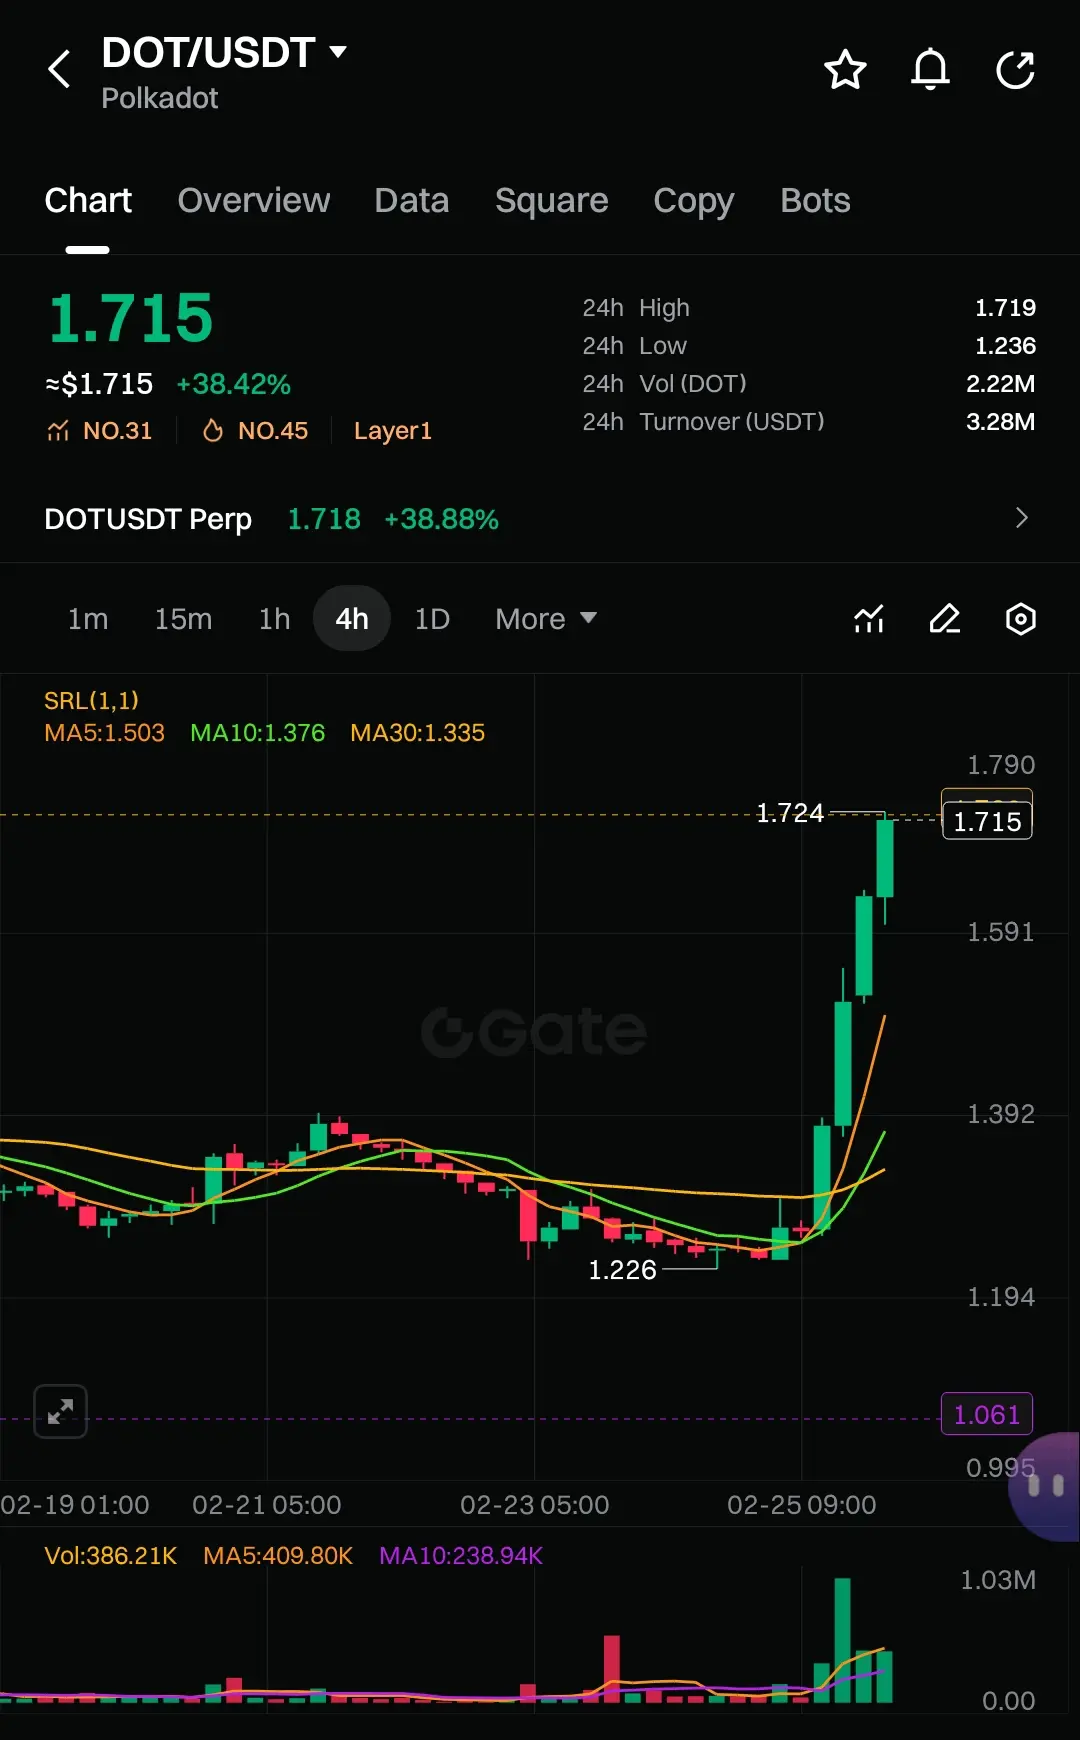
Task: Tap the share icon
Action: (1015, 69)
